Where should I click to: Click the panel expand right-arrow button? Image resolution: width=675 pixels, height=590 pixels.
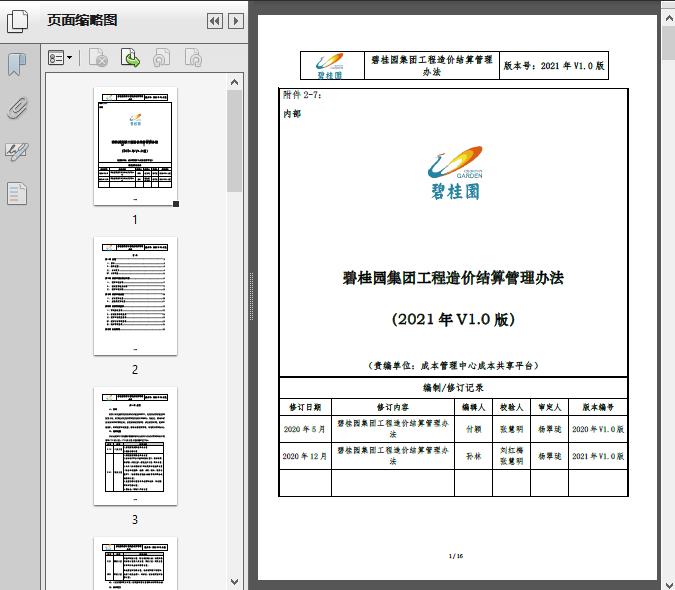coord(236,21)
